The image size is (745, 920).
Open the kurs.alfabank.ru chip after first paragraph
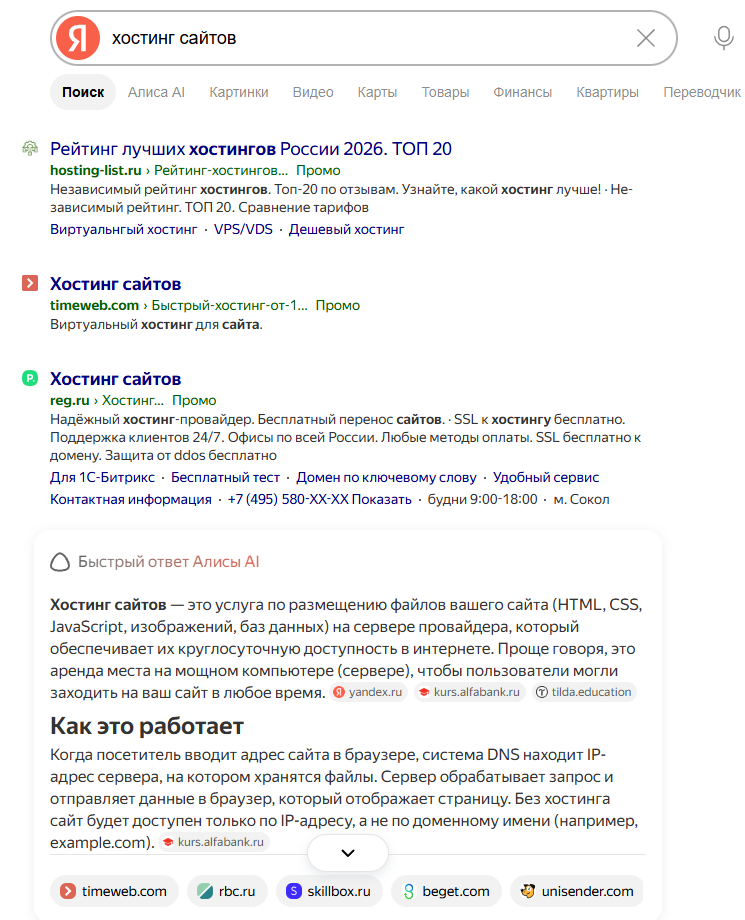coord(470,692)
